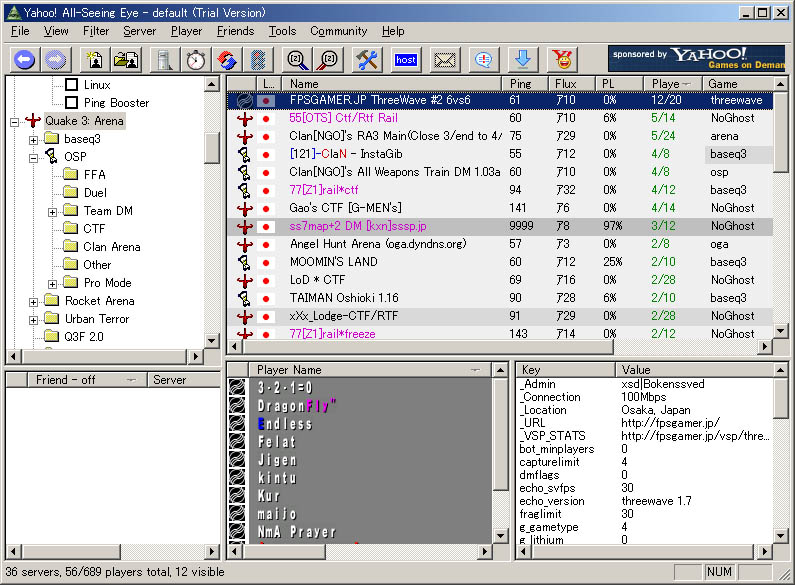Open the Community menu
This screenshot has width=795, height=585.
[x=339, y=31]
